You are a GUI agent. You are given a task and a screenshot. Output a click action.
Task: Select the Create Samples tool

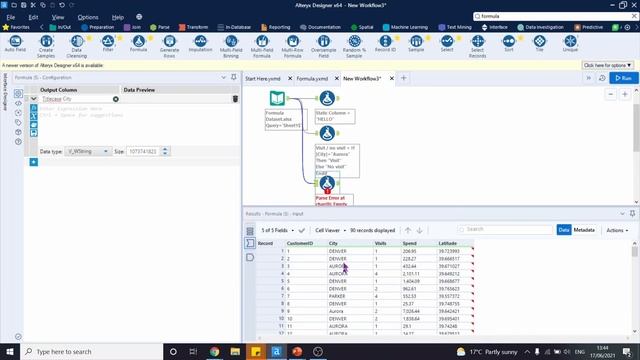point(46,46)
